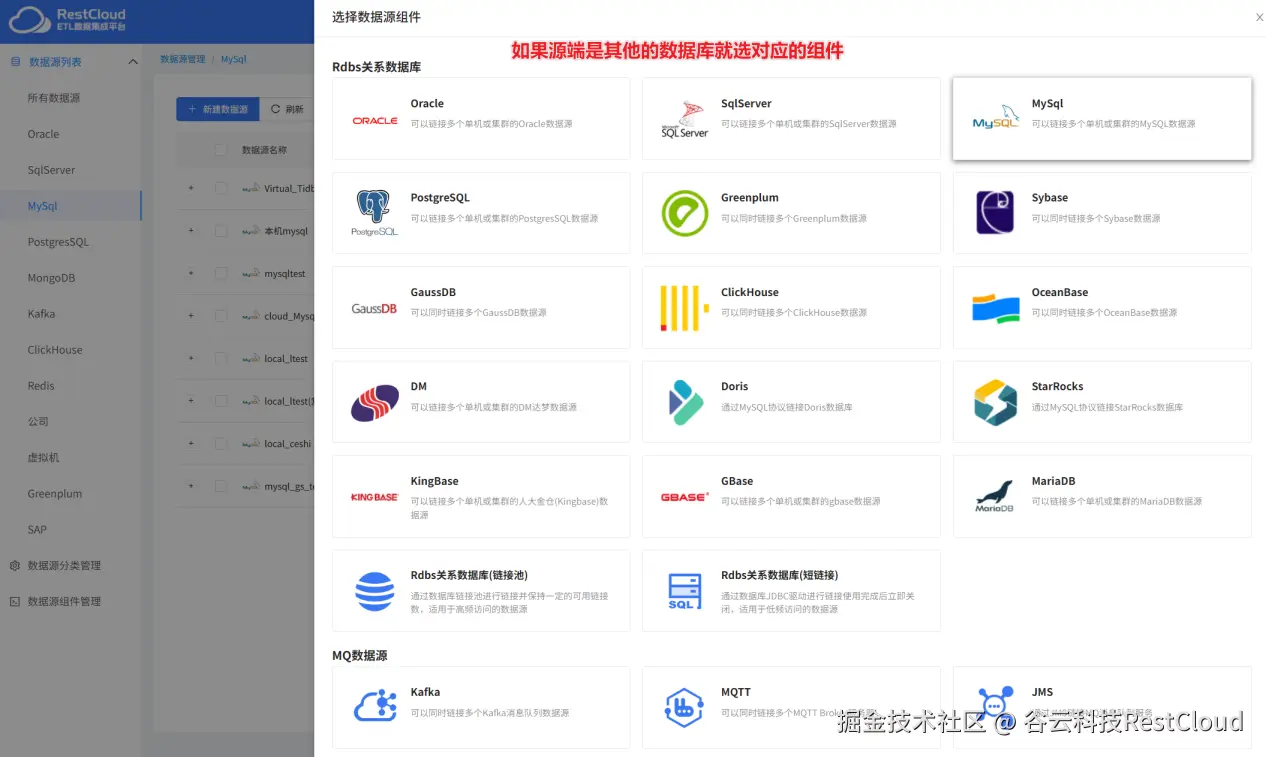
Task: Select the Oracle logo in the component drawer
Action: coord(375,120)
